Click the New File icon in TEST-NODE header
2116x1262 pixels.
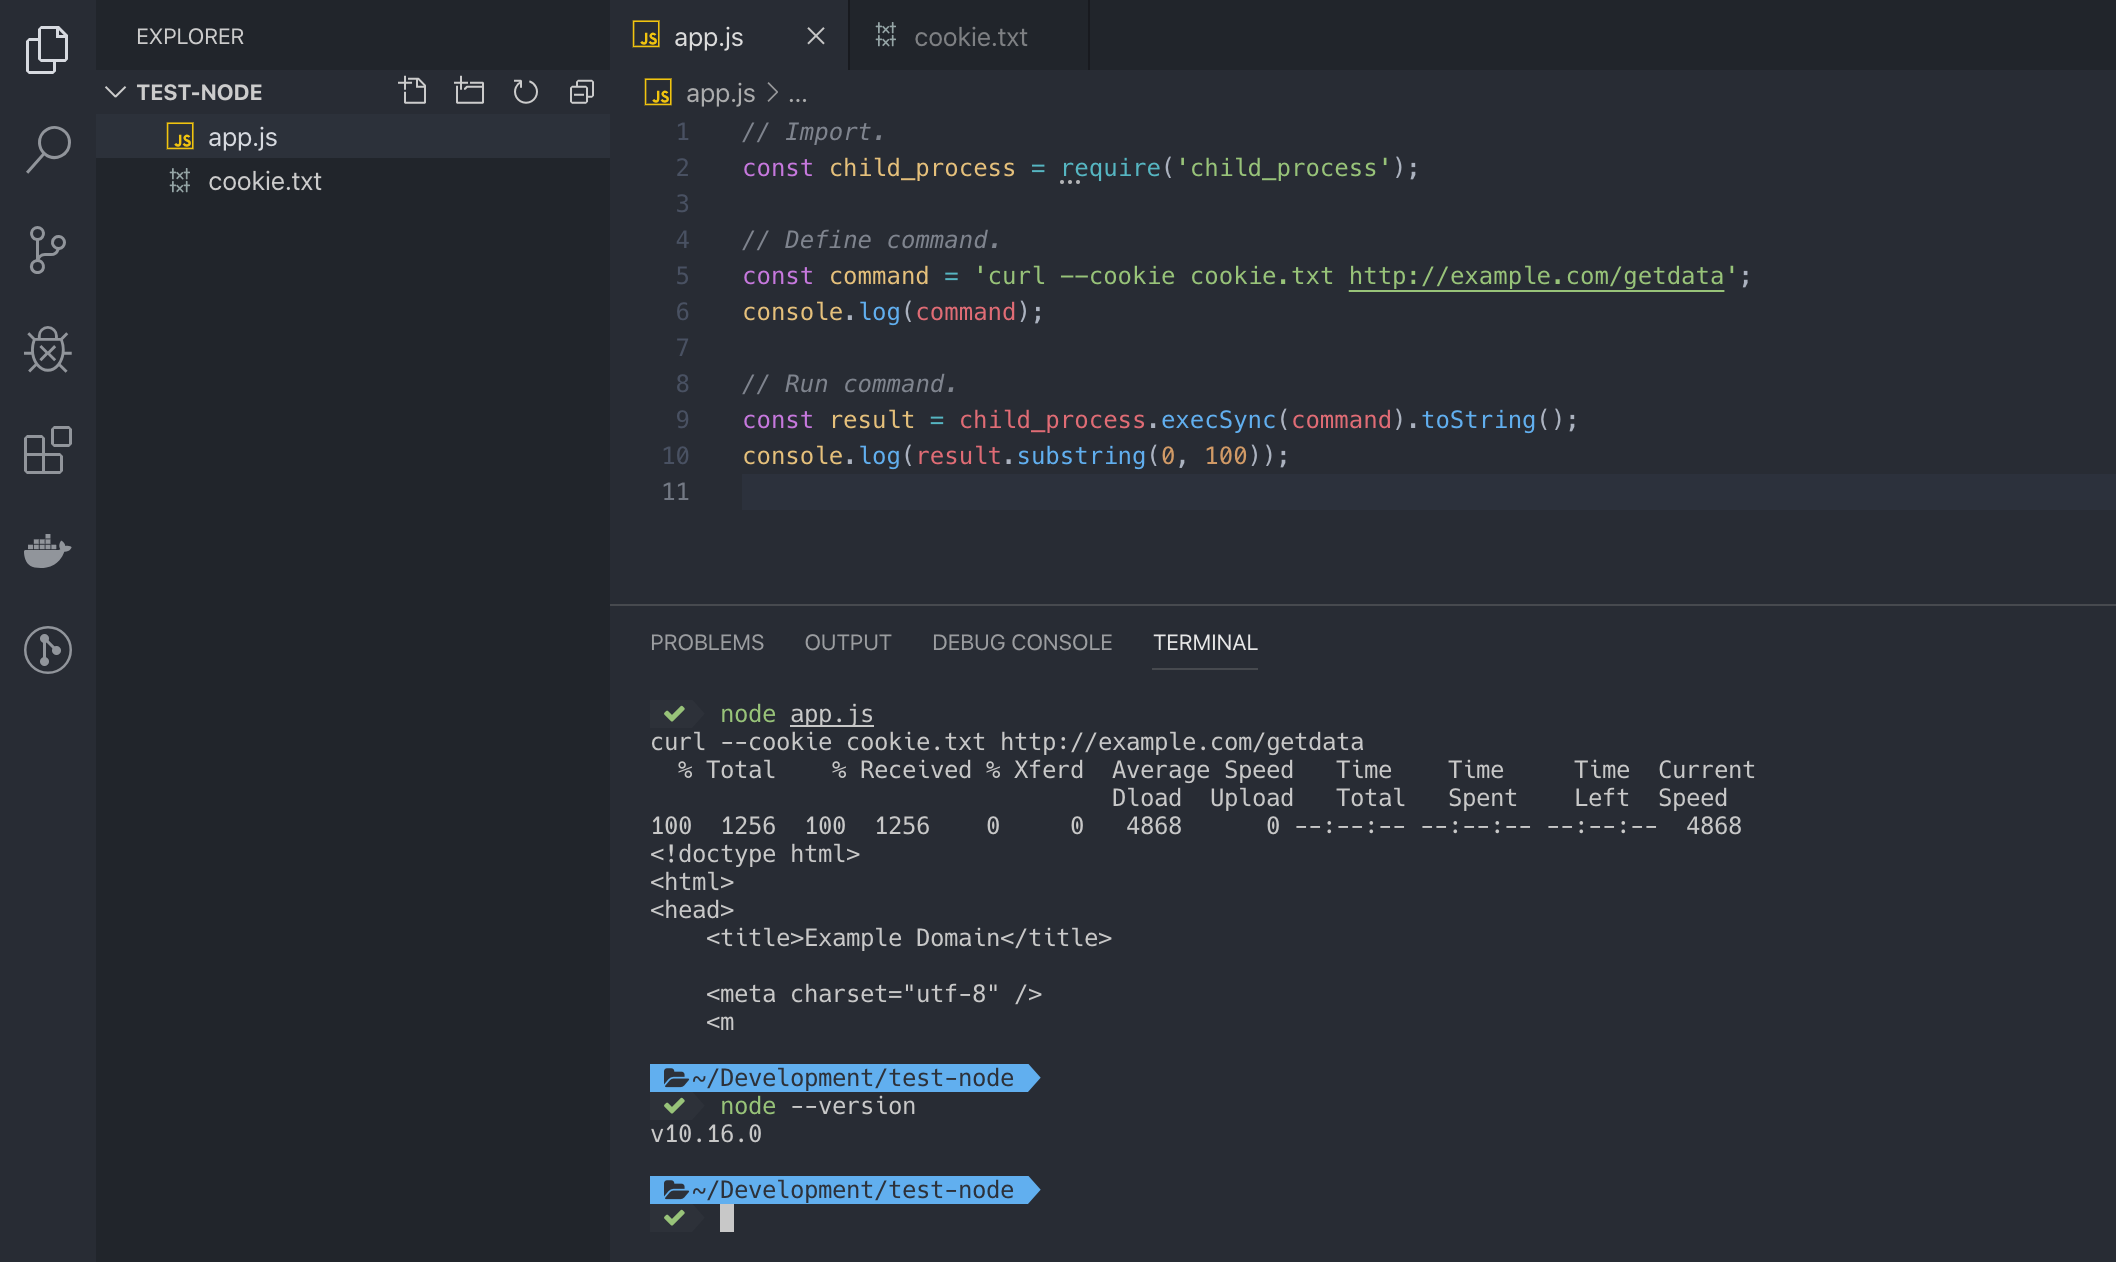[x=413, y=92]
